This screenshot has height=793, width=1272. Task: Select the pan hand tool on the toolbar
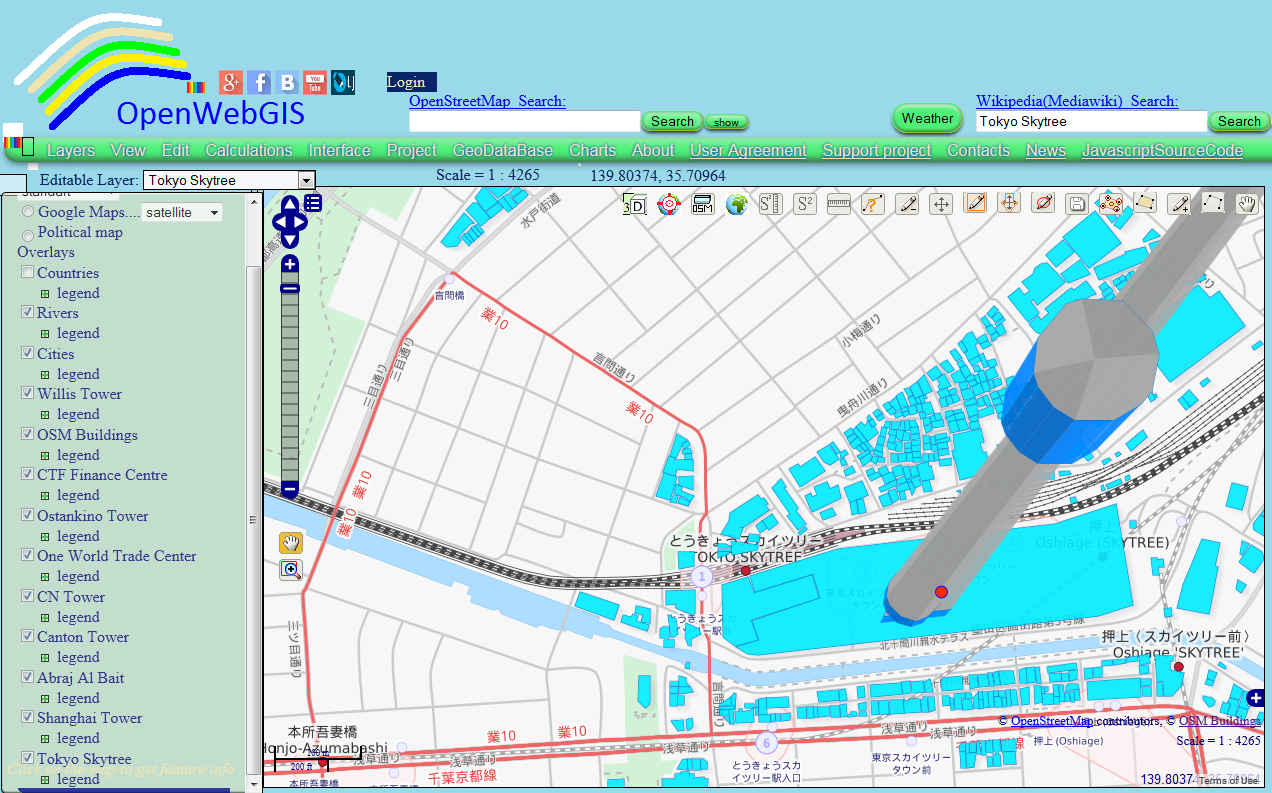1246,203
